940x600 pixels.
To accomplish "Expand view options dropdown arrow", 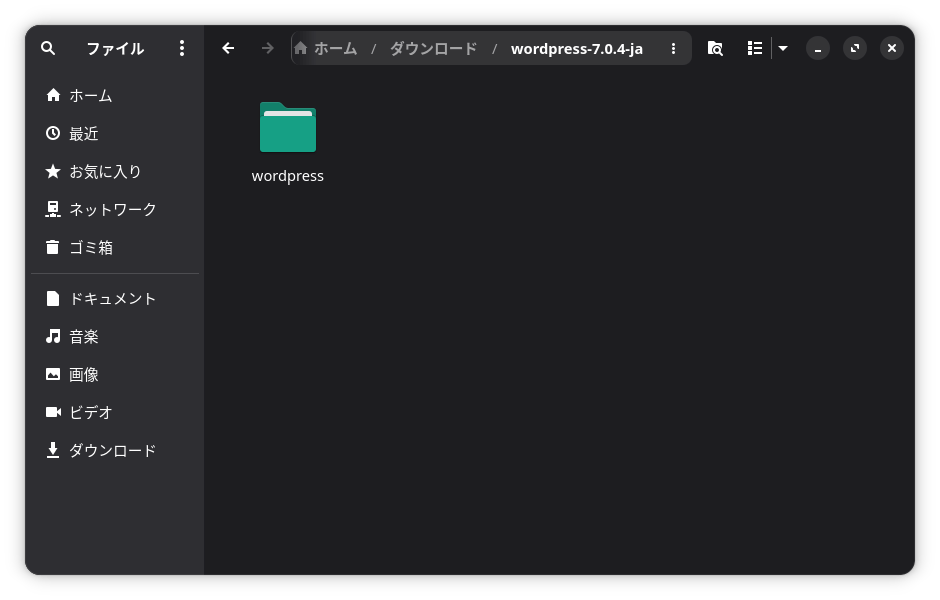I will [783, 49].
